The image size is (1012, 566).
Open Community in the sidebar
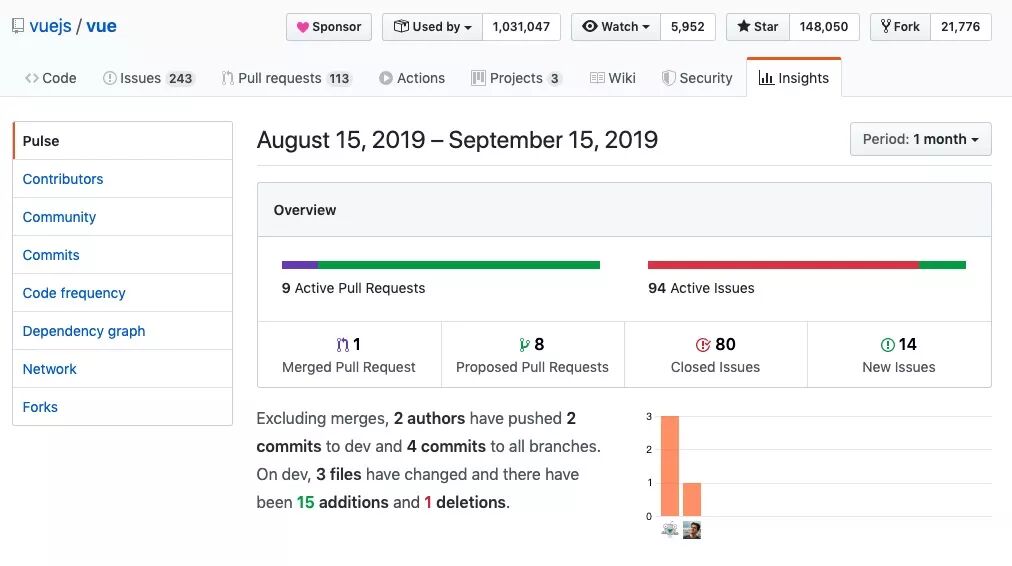click(x=123, y=217)
